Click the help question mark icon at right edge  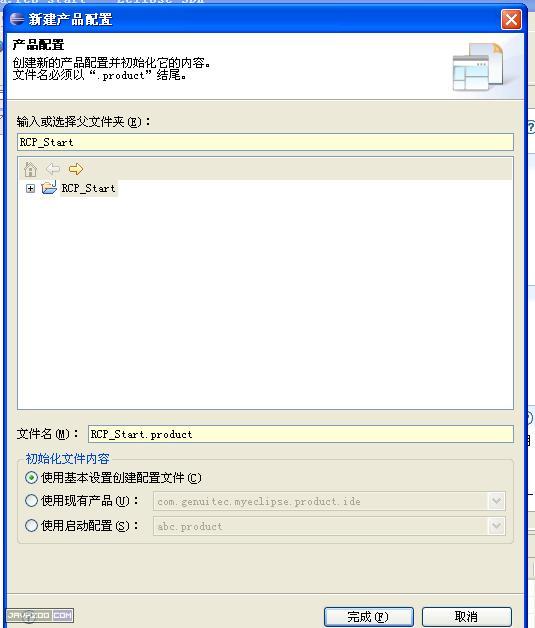coord(531,127)
